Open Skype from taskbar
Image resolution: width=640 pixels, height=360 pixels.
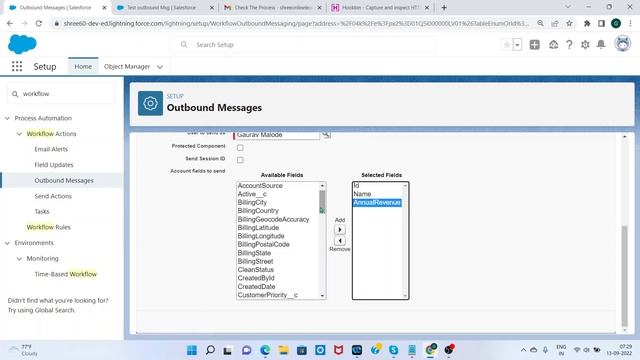pyautogui.click(x=393, y=350)
